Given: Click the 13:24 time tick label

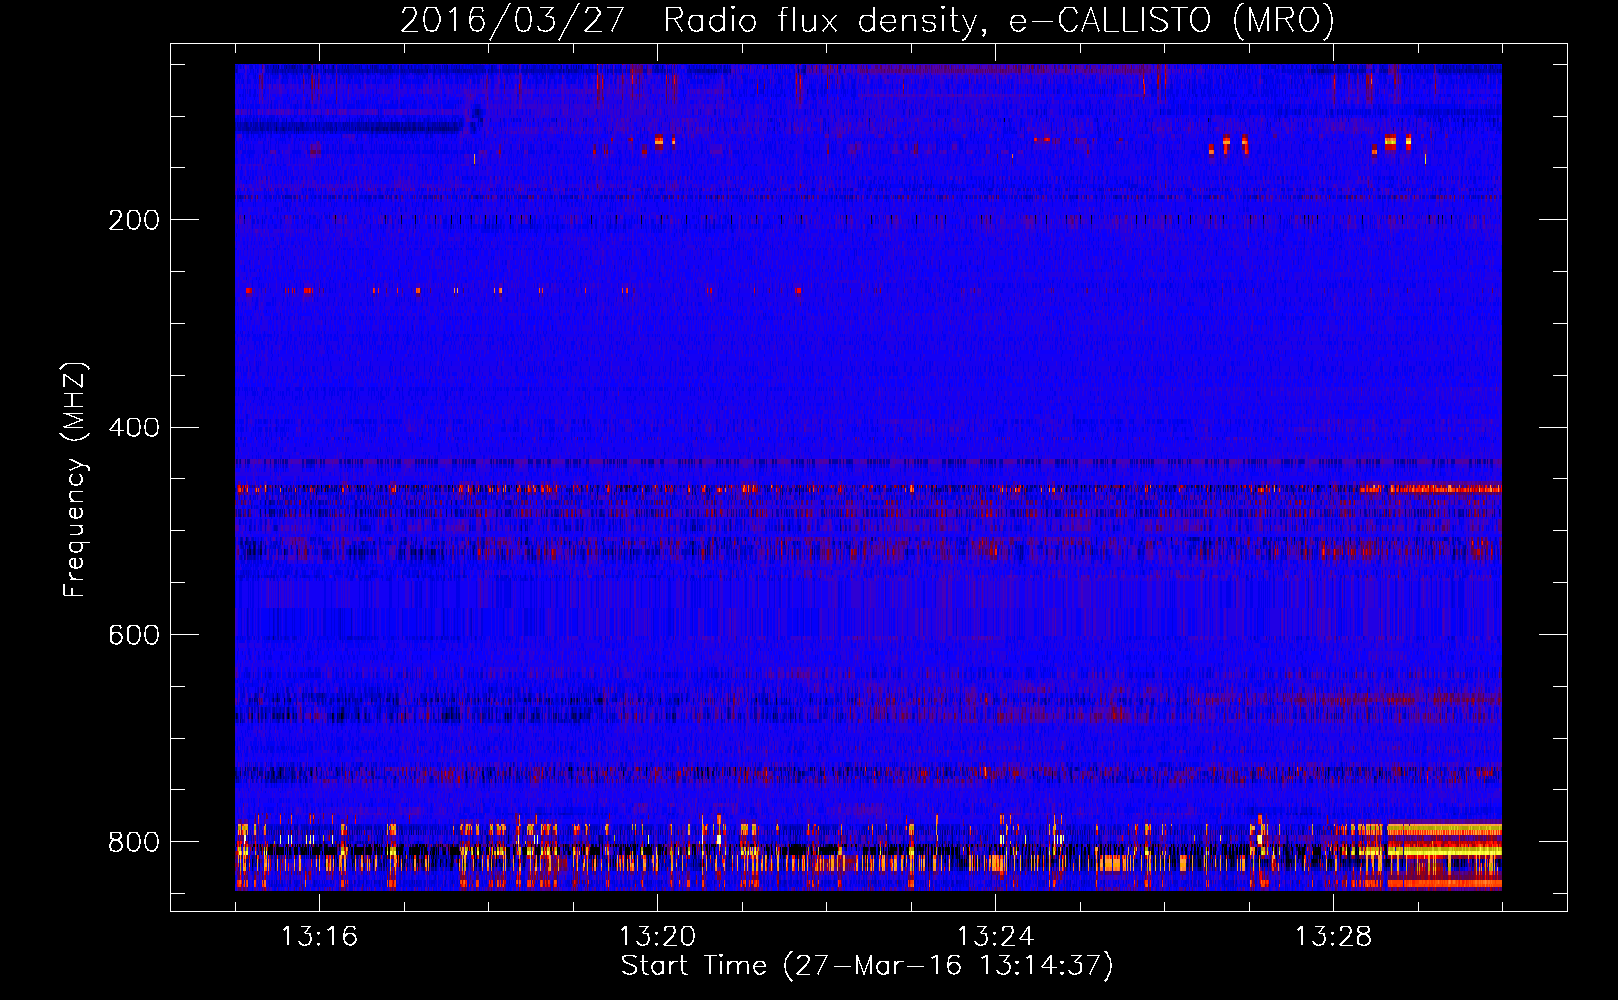Looking at the screenshot, I should [995, 937].
